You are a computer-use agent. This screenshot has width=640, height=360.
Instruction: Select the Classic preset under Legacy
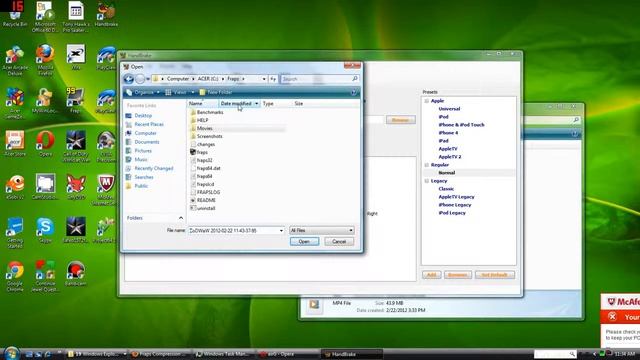click(x=446, y=189)
